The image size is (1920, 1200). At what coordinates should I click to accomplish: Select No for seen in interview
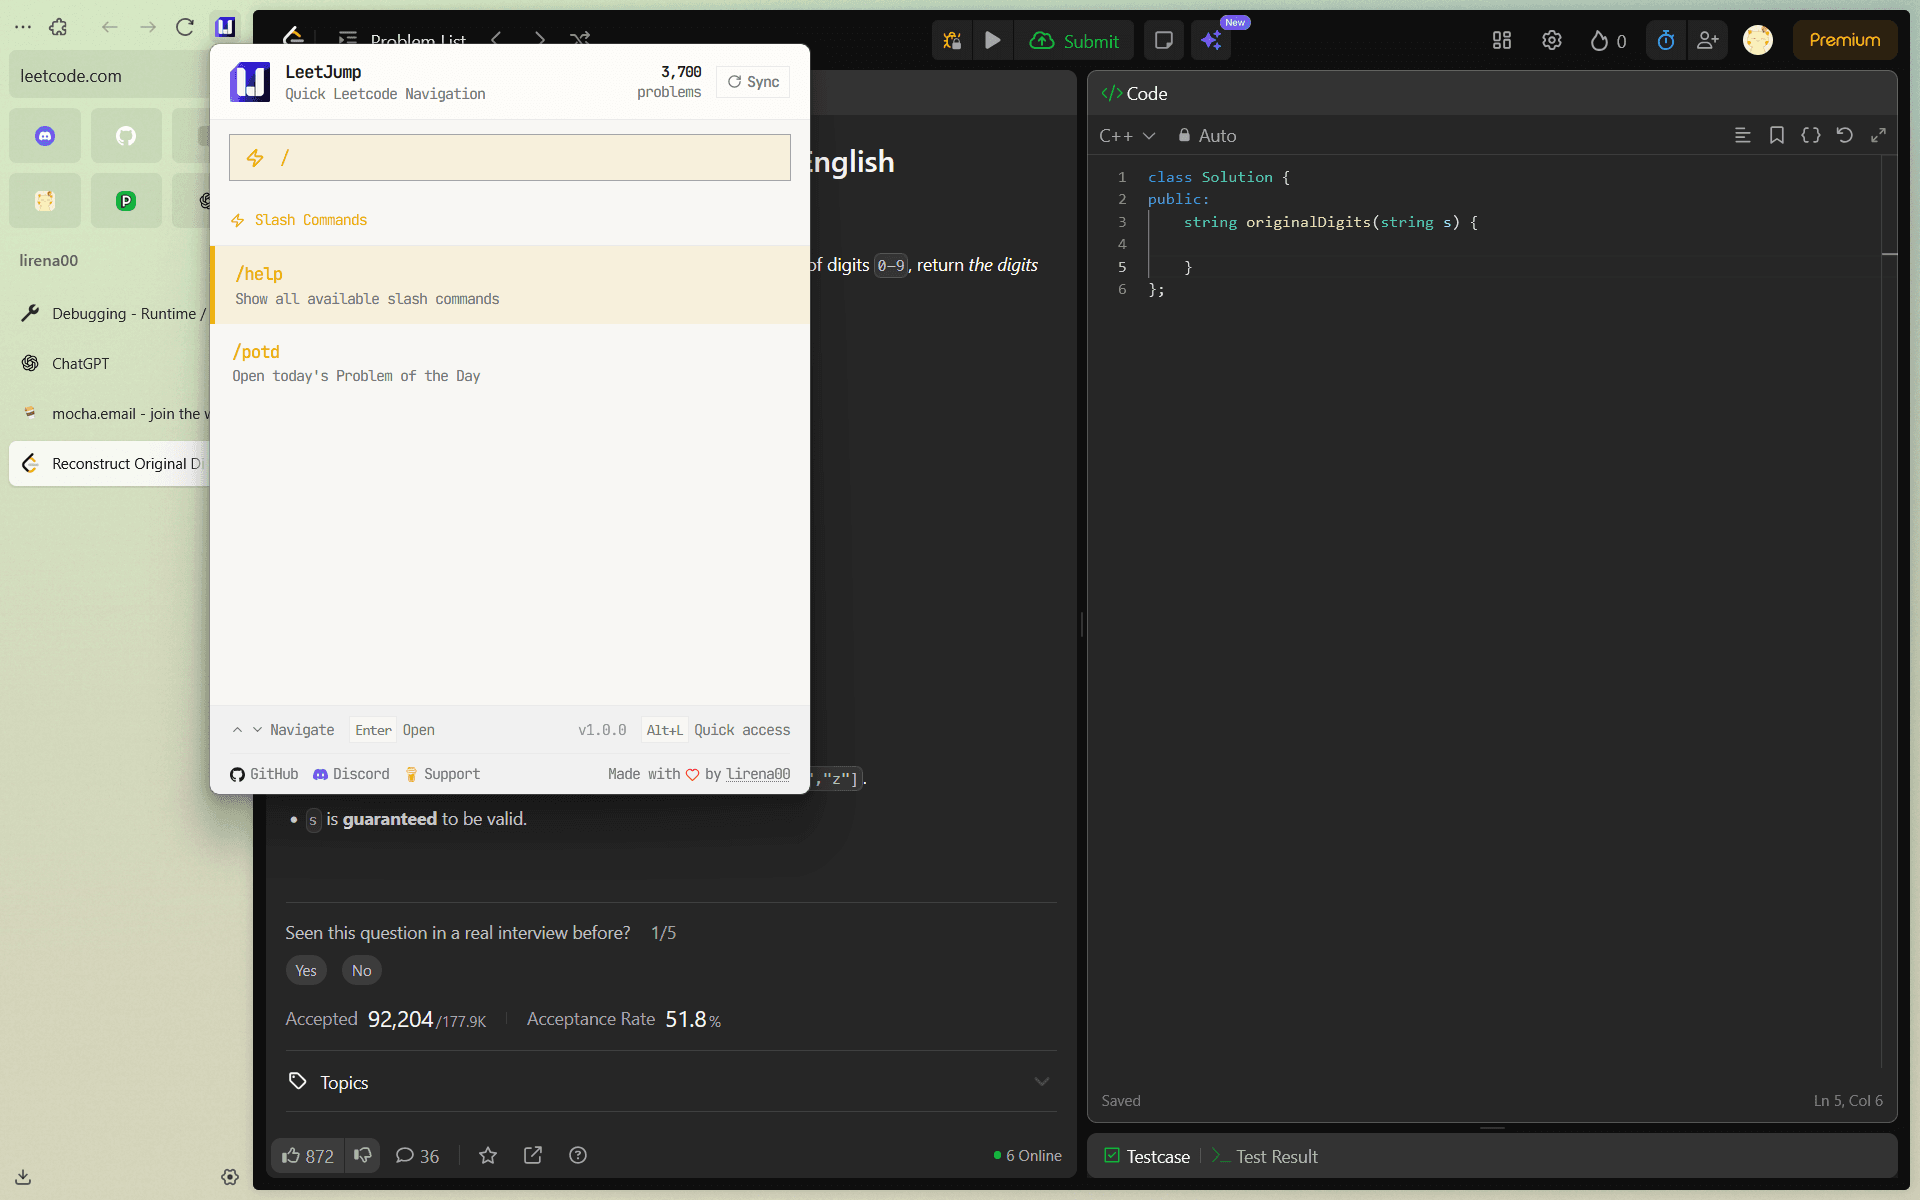tap(361, 970)
